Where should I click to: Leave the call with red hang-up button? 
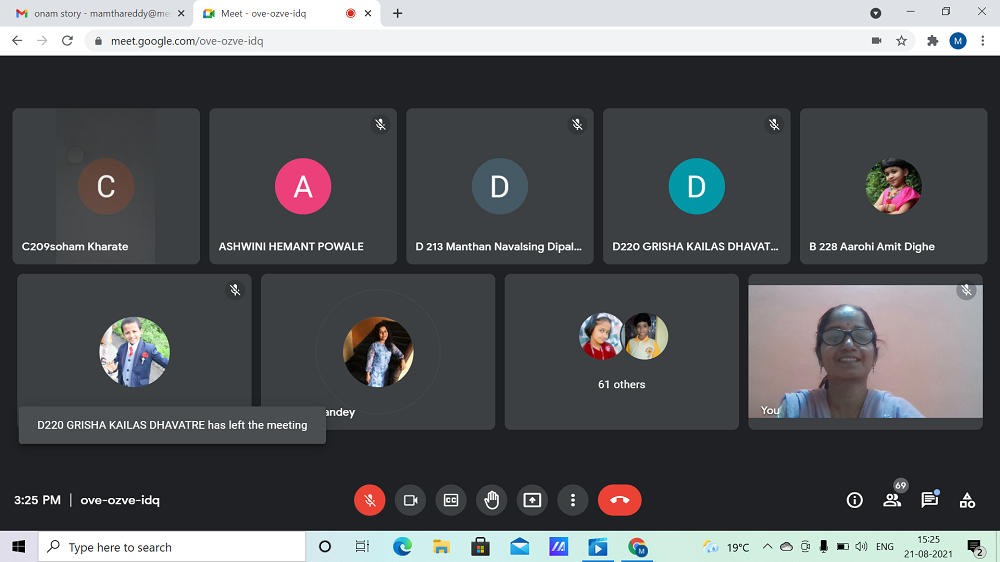pos(619,500)
